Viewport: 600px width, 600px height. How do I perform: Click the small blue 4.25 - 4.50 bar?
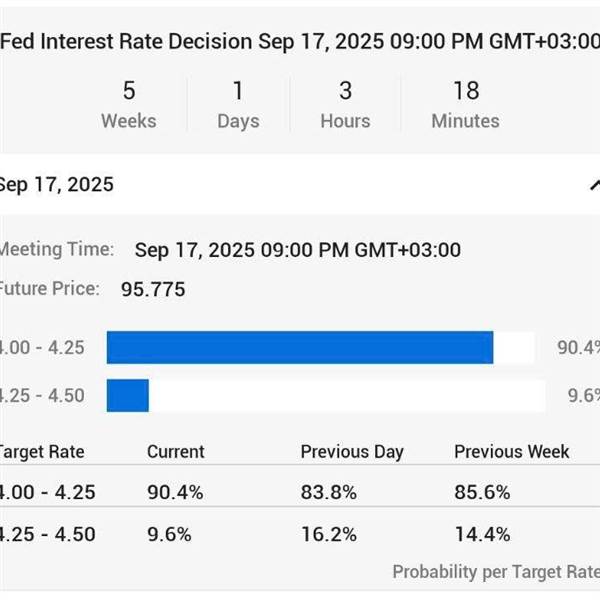(x=127, y=395)
